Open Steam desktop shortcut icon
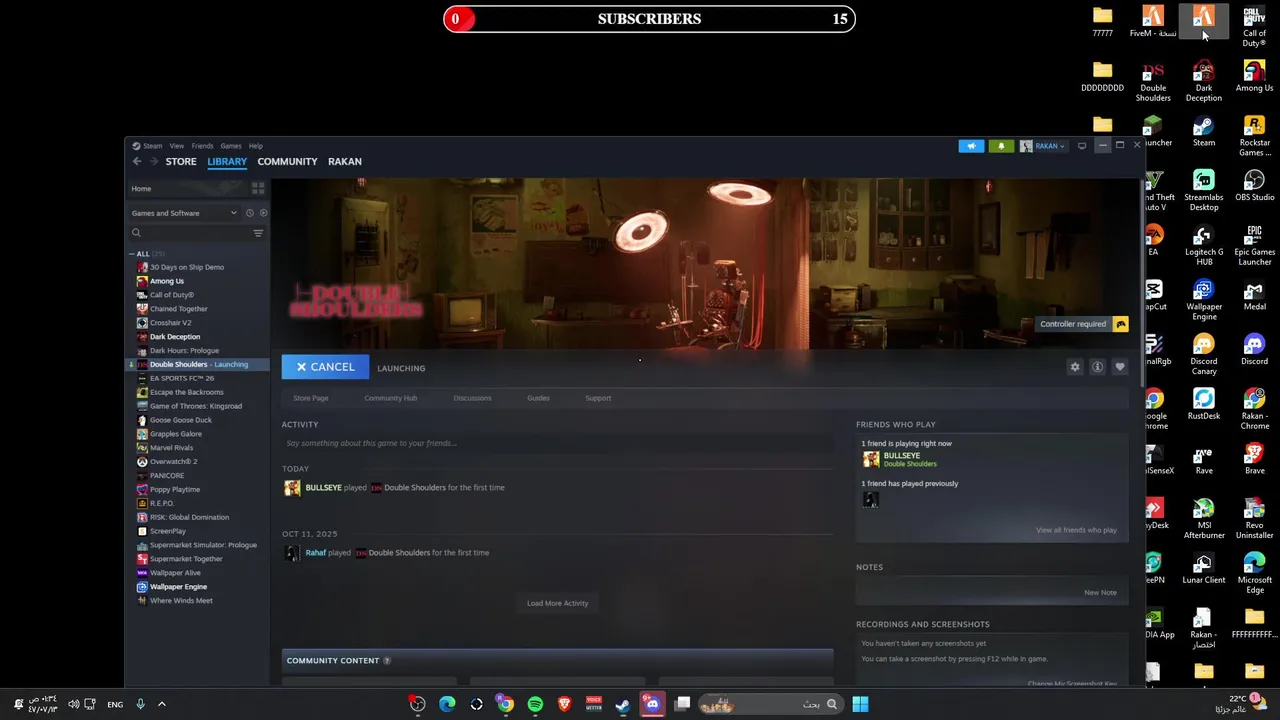This screenshot has height=720, width=1280. pos(1204,131)
